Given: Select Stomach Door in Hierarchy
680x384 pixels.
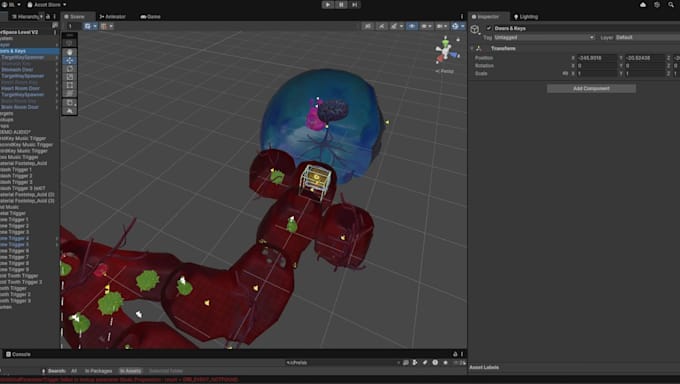Looking at the screenshot, I should [17, 69].
